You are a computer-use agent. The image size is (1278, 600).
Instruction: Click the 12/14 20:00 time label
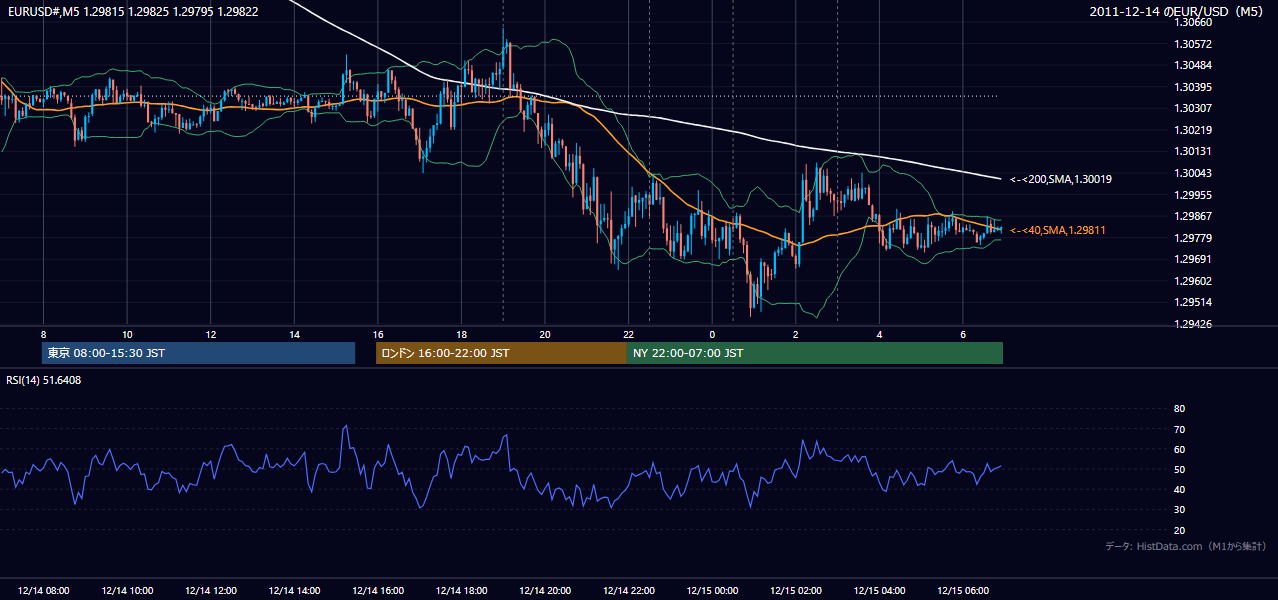click(545, 591)
